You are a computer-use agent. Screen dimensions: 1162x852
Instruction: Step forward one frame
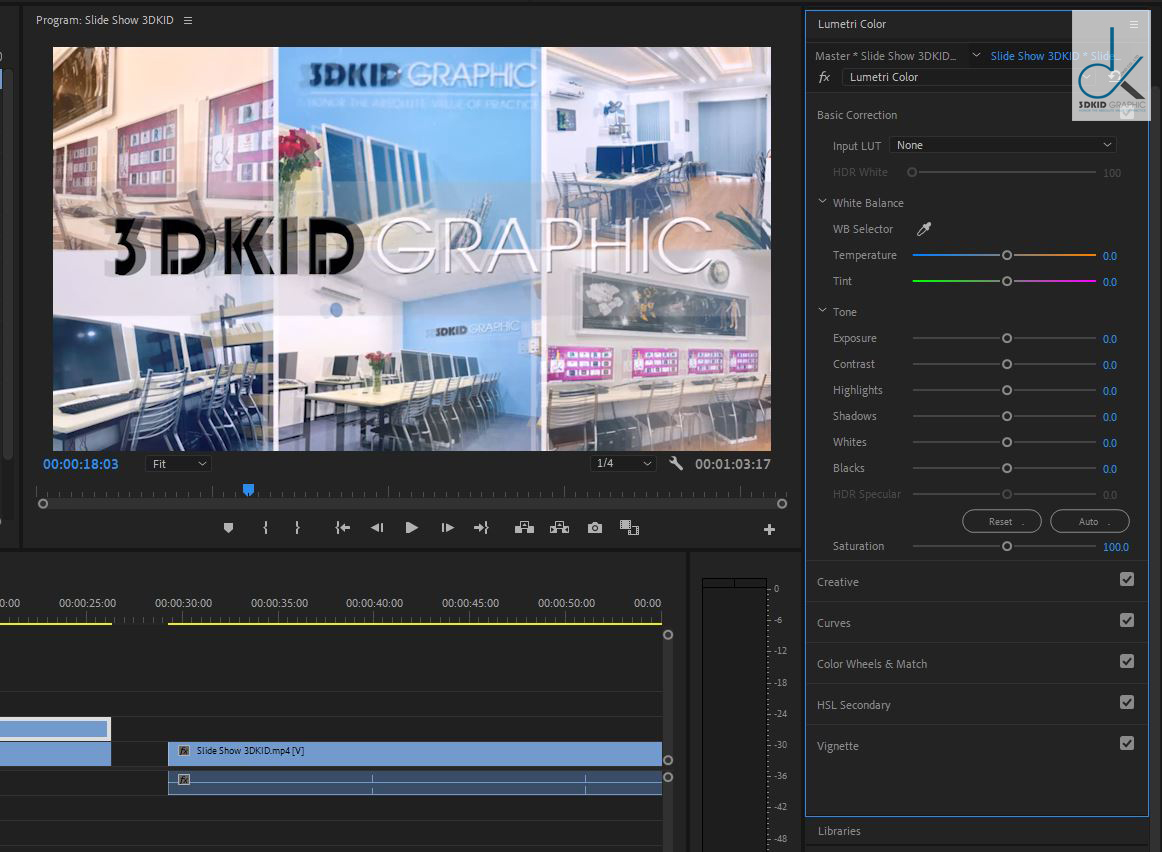pos(447,527)
